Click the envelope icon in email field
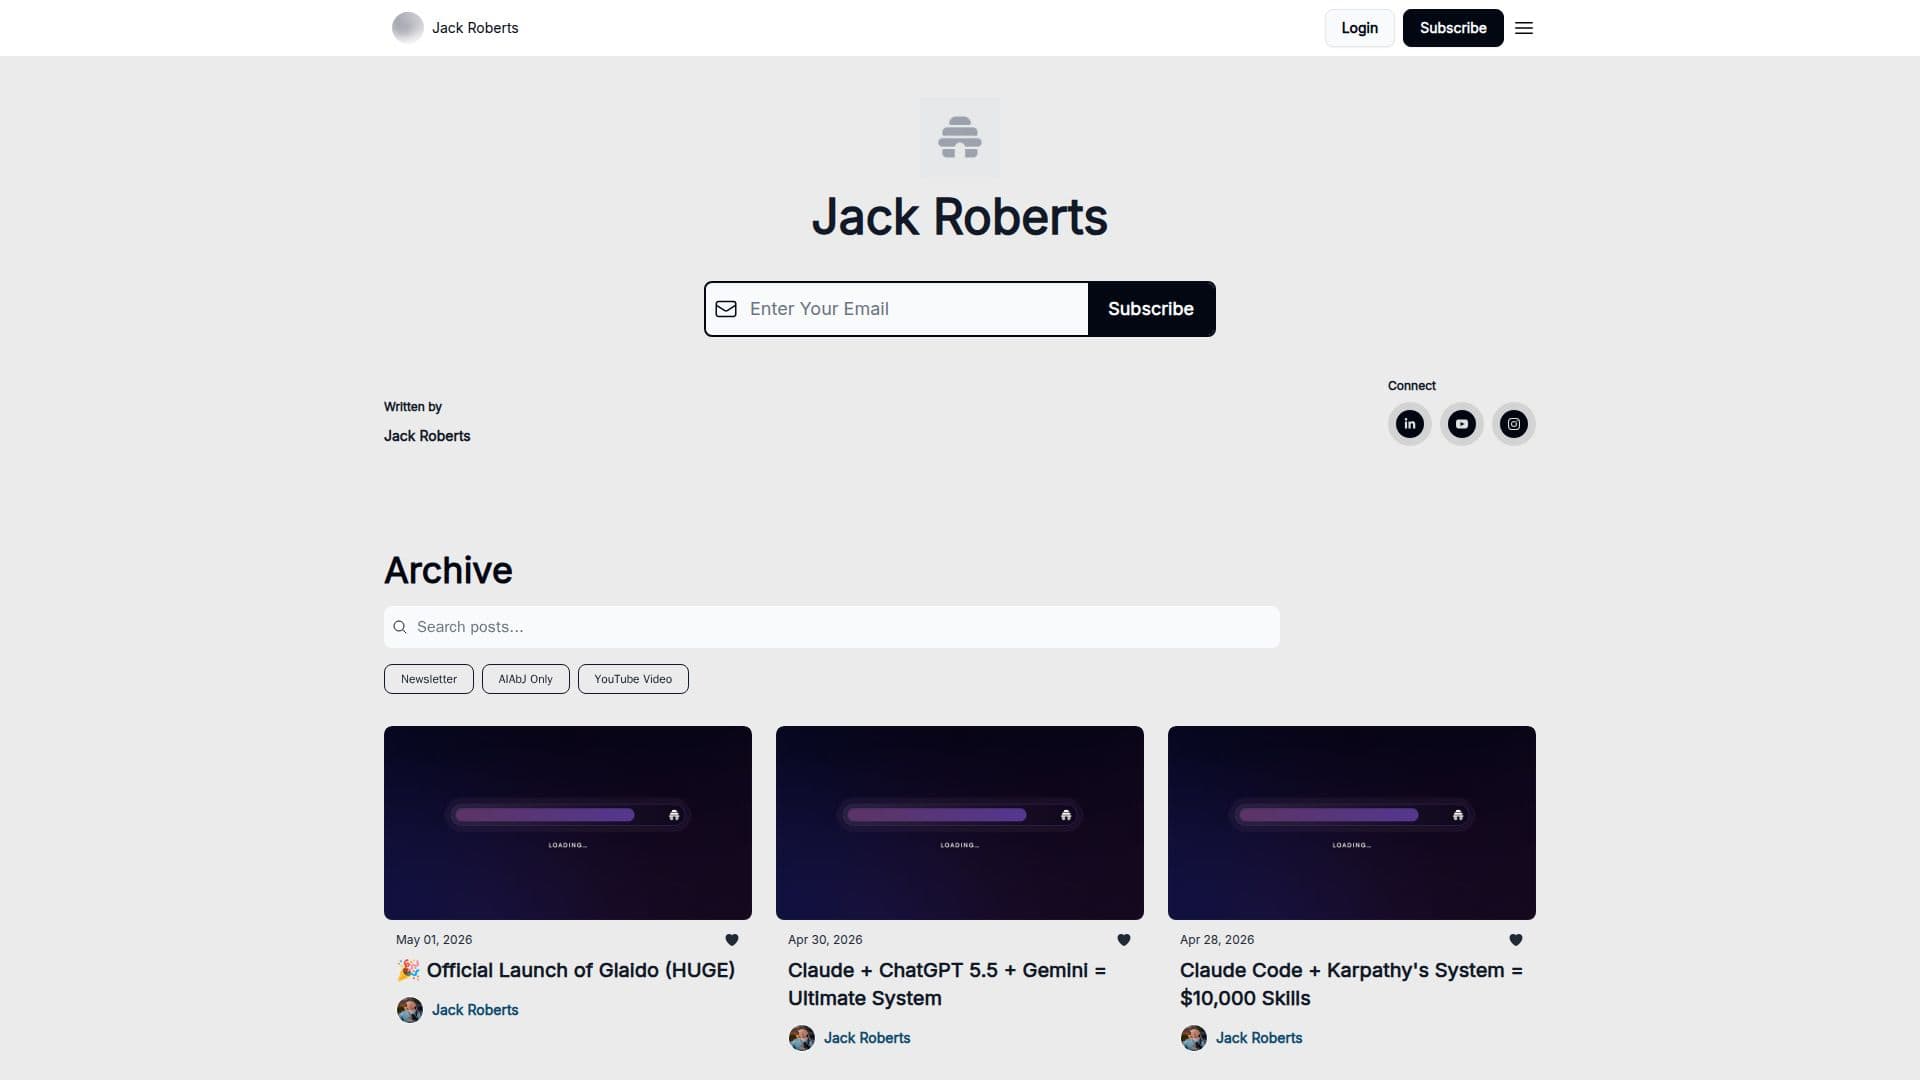 [726, 309]
